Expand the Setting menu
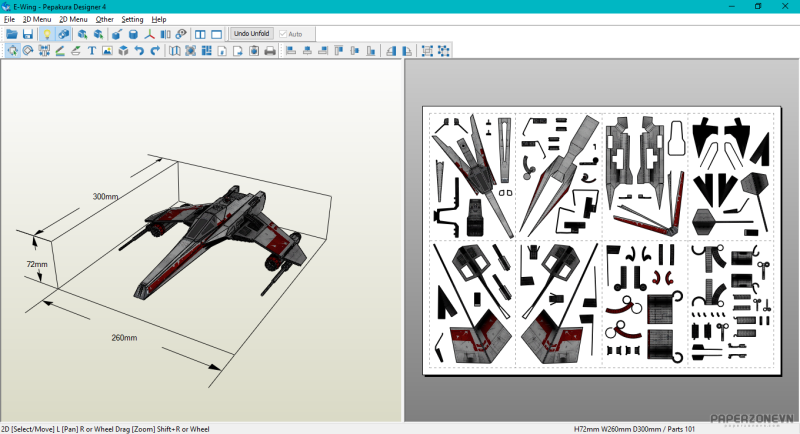 132,19
